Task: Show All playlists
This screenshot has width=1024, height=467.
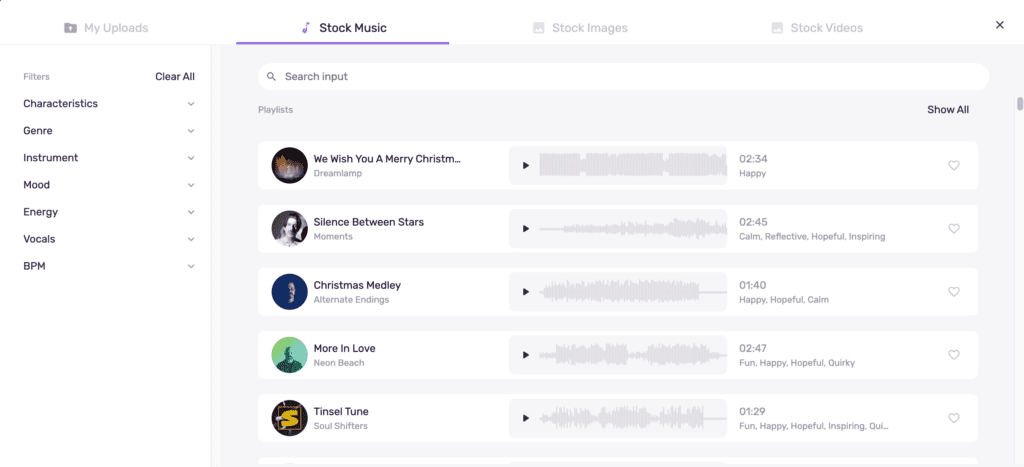Action: point(948,110)
